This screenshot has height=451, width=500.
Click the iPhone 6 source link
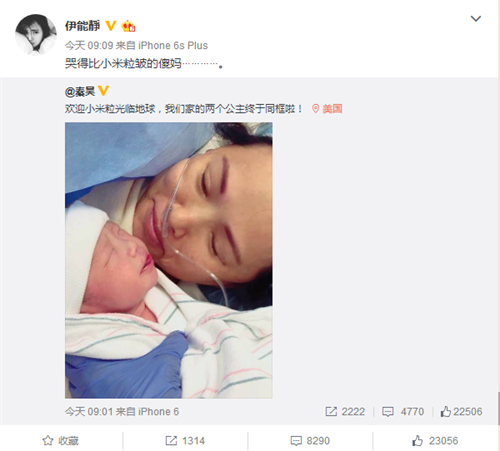(159, 412)
